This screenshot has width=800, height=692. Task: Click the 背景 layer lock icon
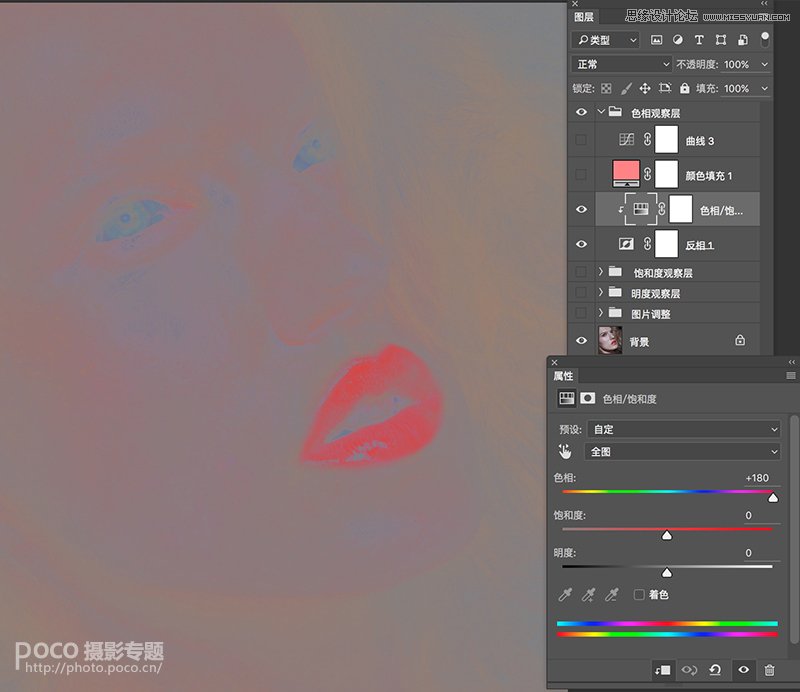click(740, 340)
